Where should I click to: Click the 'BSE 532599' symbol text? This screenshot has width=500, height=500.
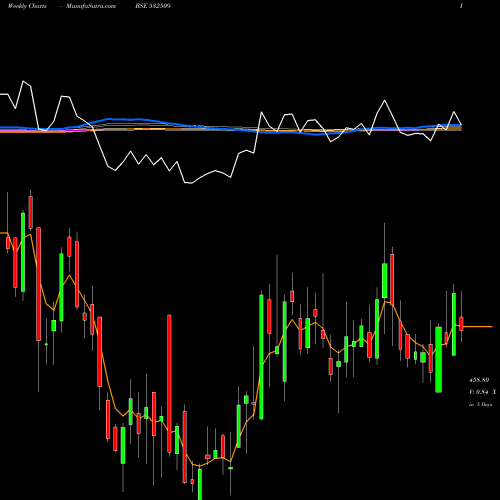pos(153,6)
